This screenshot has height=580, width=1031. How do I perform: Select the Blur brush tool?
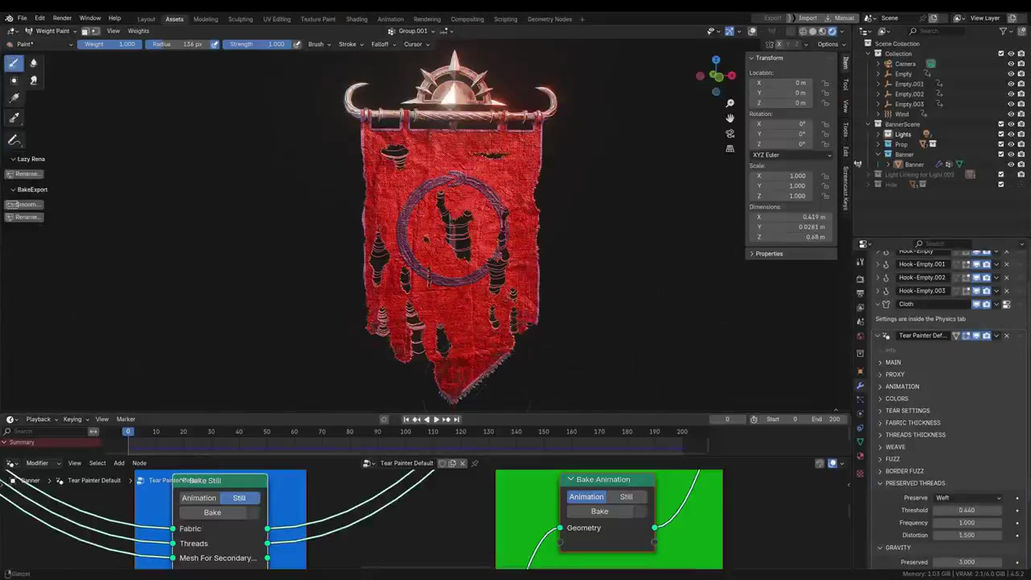pos(34,63)
